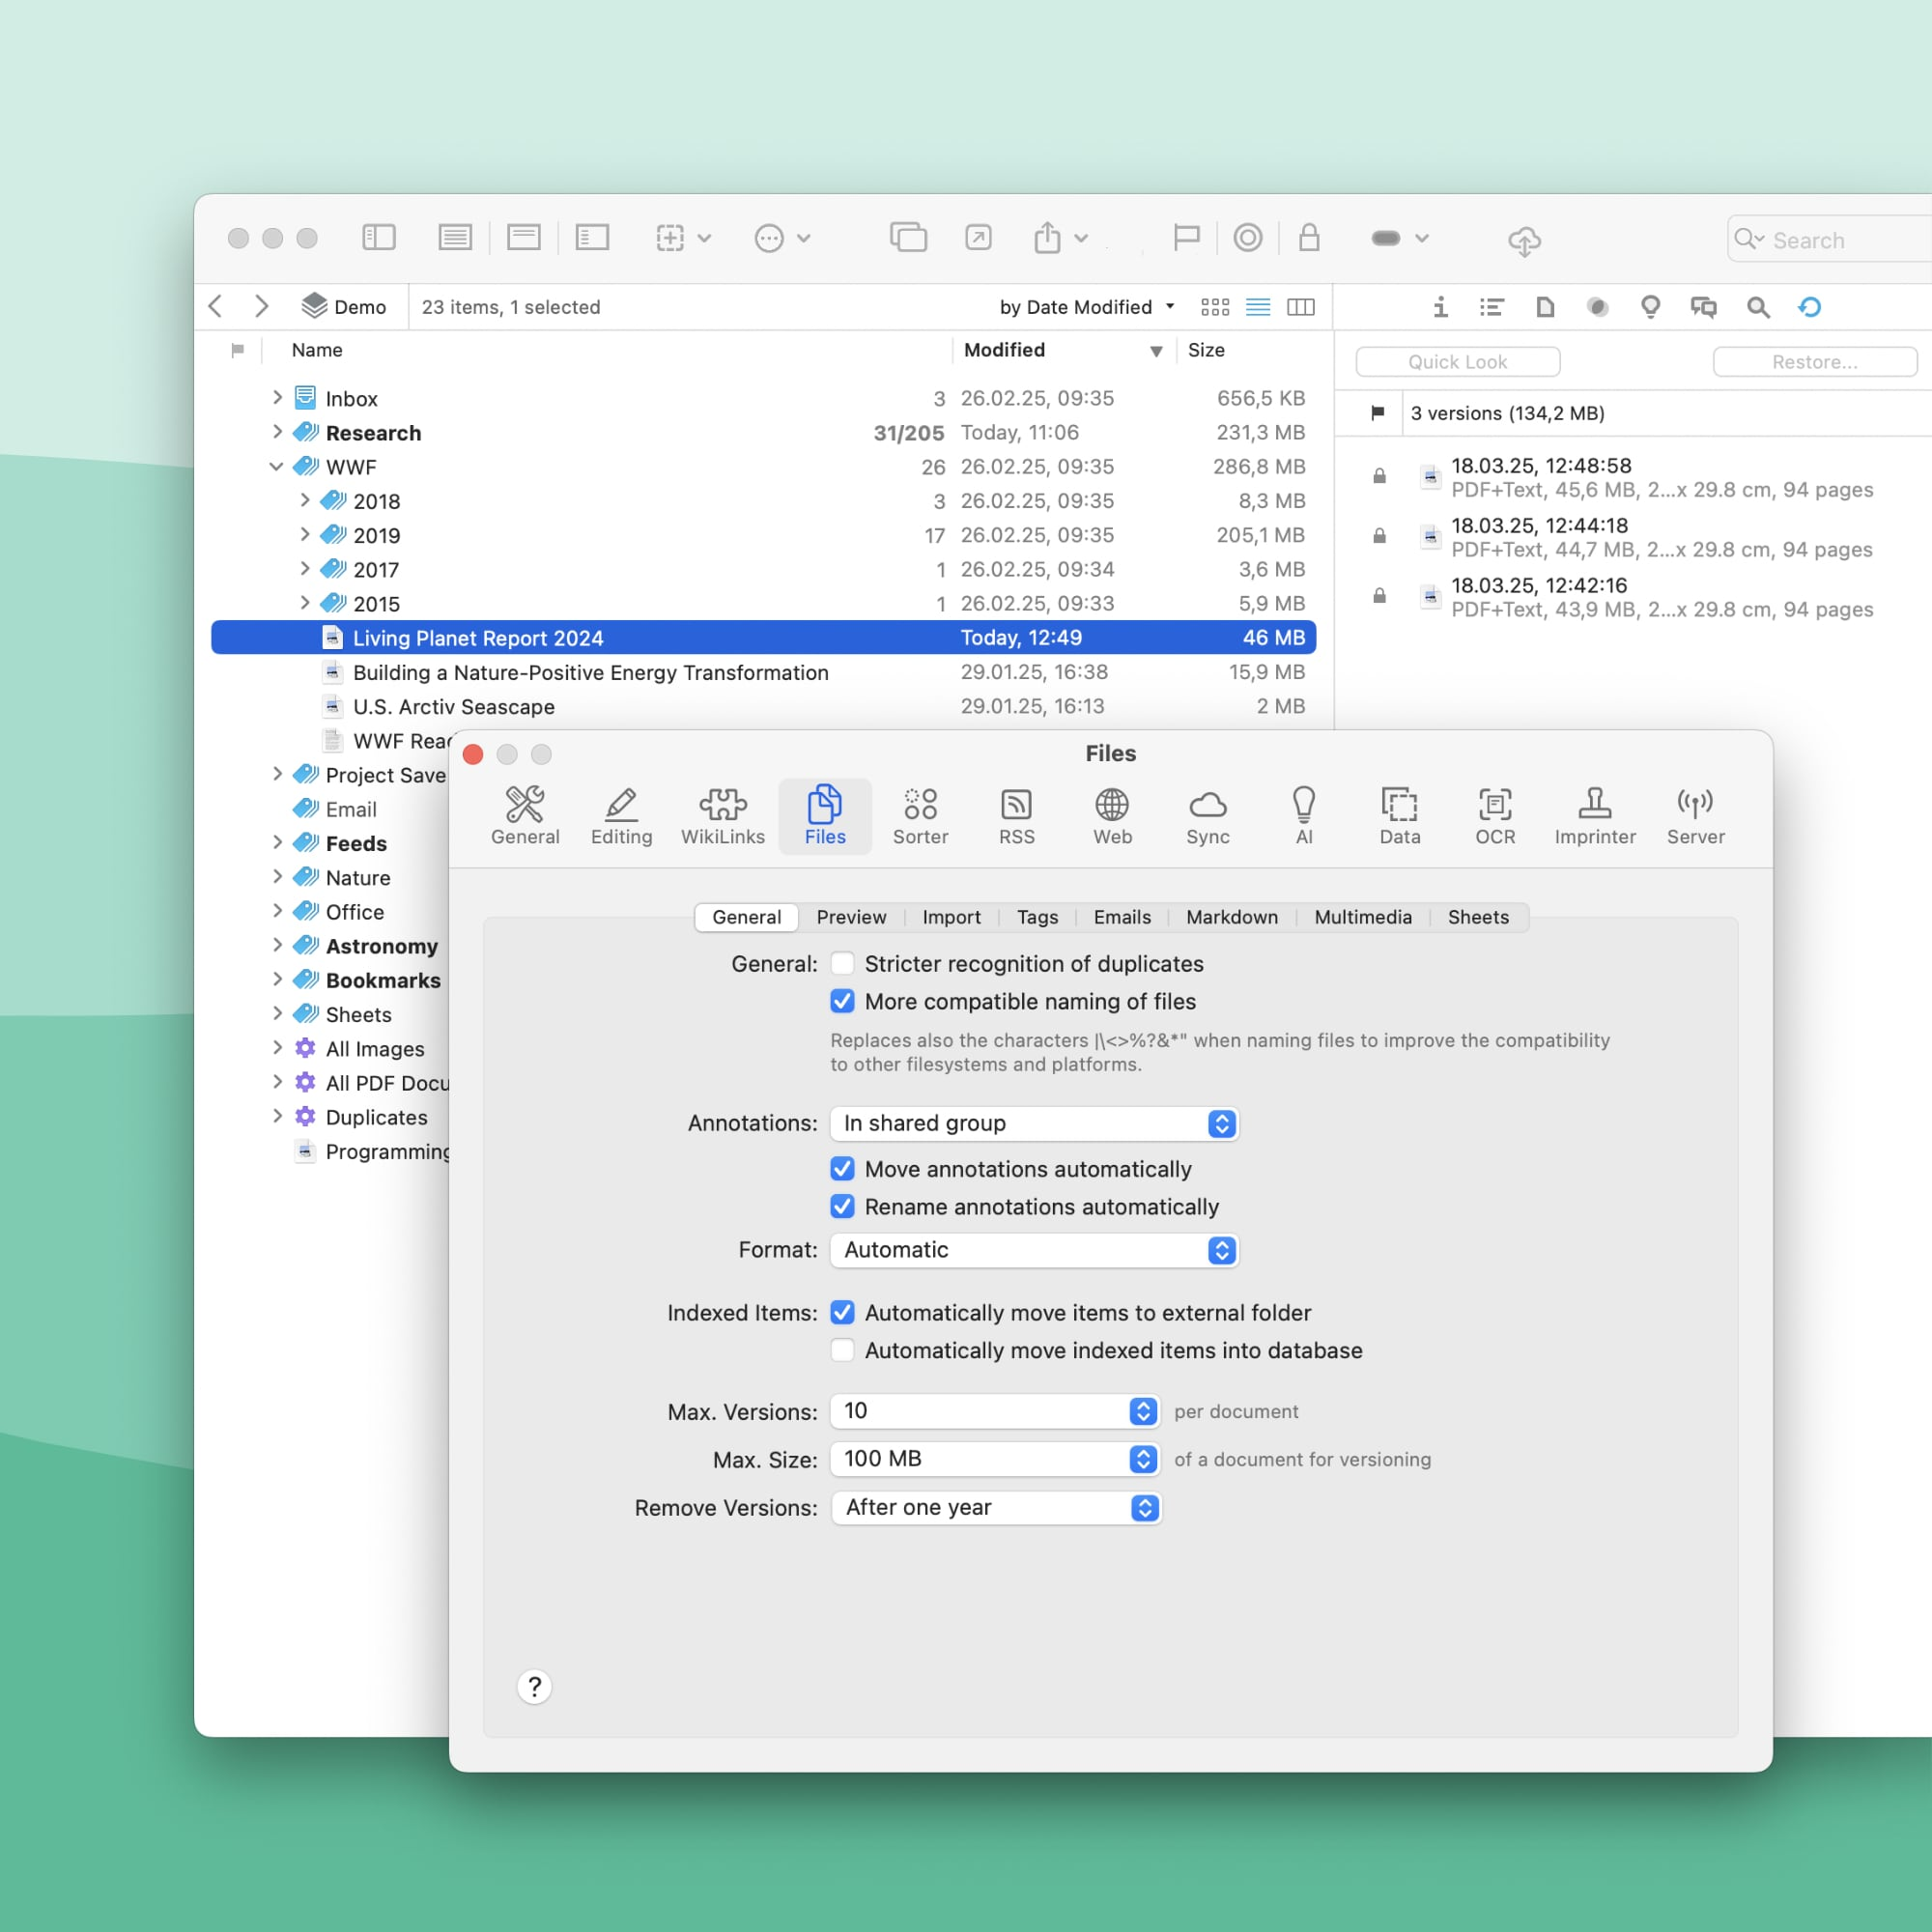This screenshot has height=1932, width=1932.
Task: Click the flag icon in main toolbar
Action: [1186, 238]
